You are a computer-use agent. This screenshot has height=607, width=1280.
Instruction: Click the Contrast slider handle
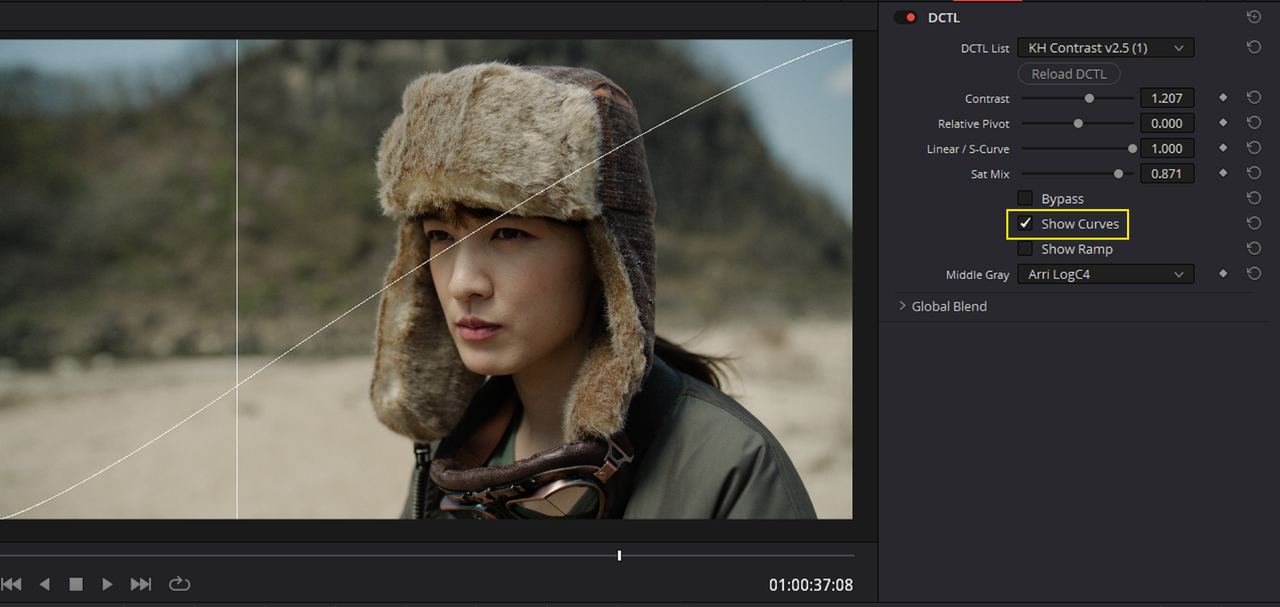click(x=1089, y=98)
